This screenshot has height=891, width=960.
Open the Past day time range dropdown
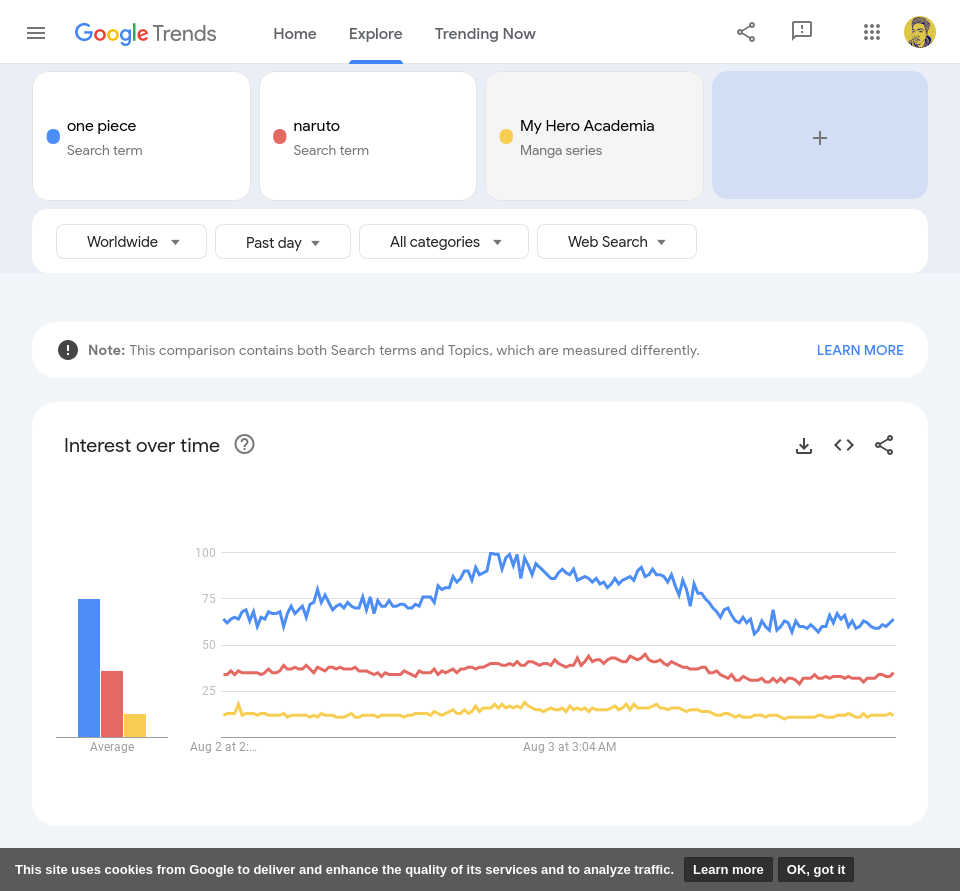coord(283,242)
